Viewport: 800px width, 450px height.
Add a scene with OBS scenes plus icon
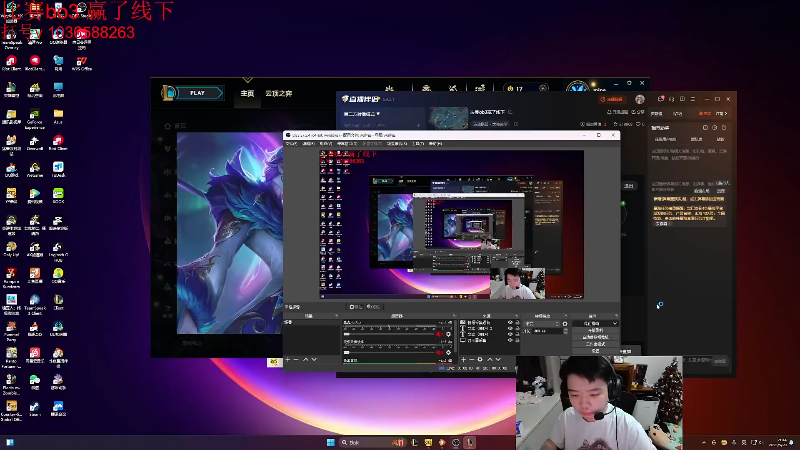pos(288,359)
